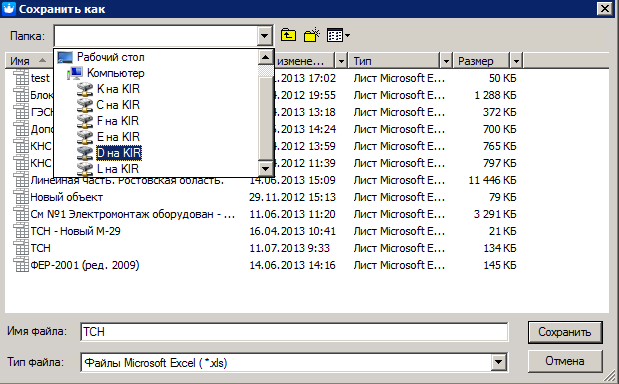Click the date 16.04.2013 10:41
This screenshot has width=619, height=384.
[292, 231]
